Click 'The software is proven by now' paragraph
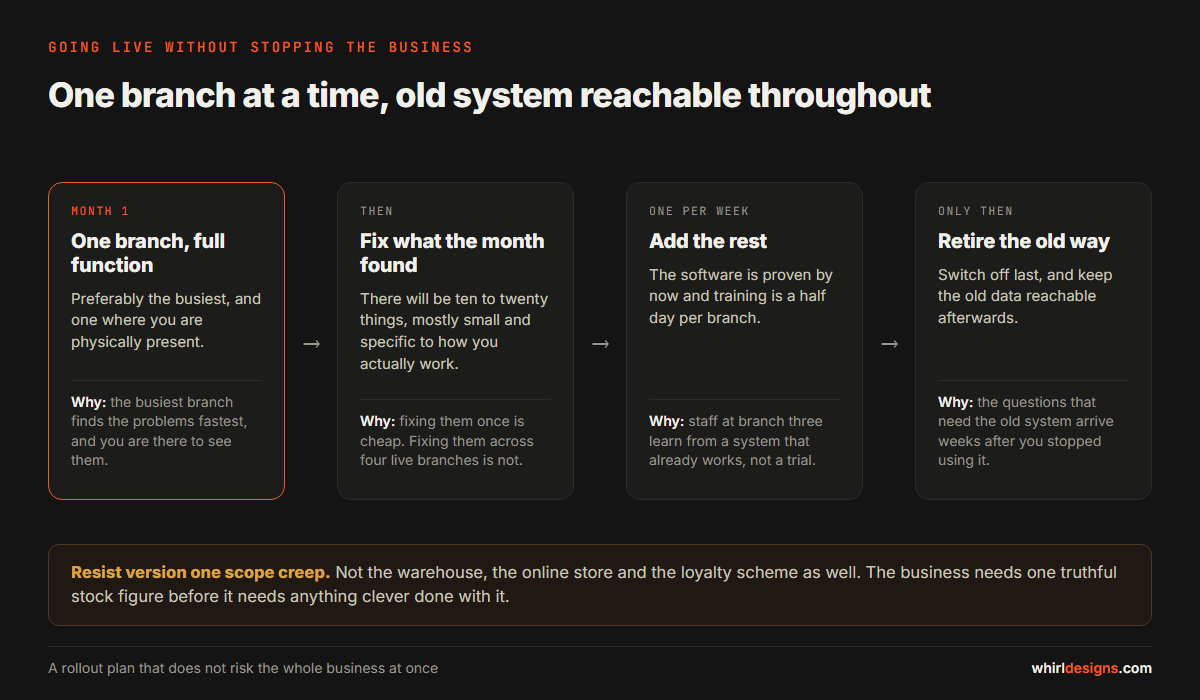 pos(741,296)
